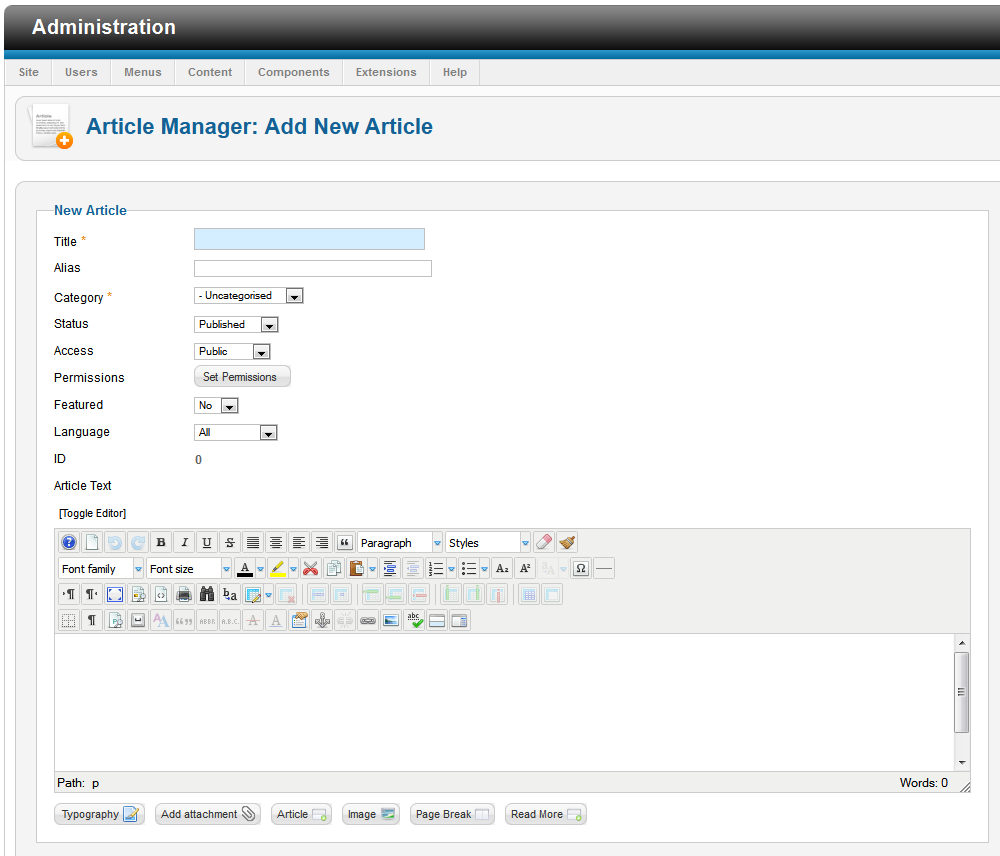Image resolution: width=1000 pixels, height=856 pixels.
Task: Toggle bold formatting
Action: [161, 543]
